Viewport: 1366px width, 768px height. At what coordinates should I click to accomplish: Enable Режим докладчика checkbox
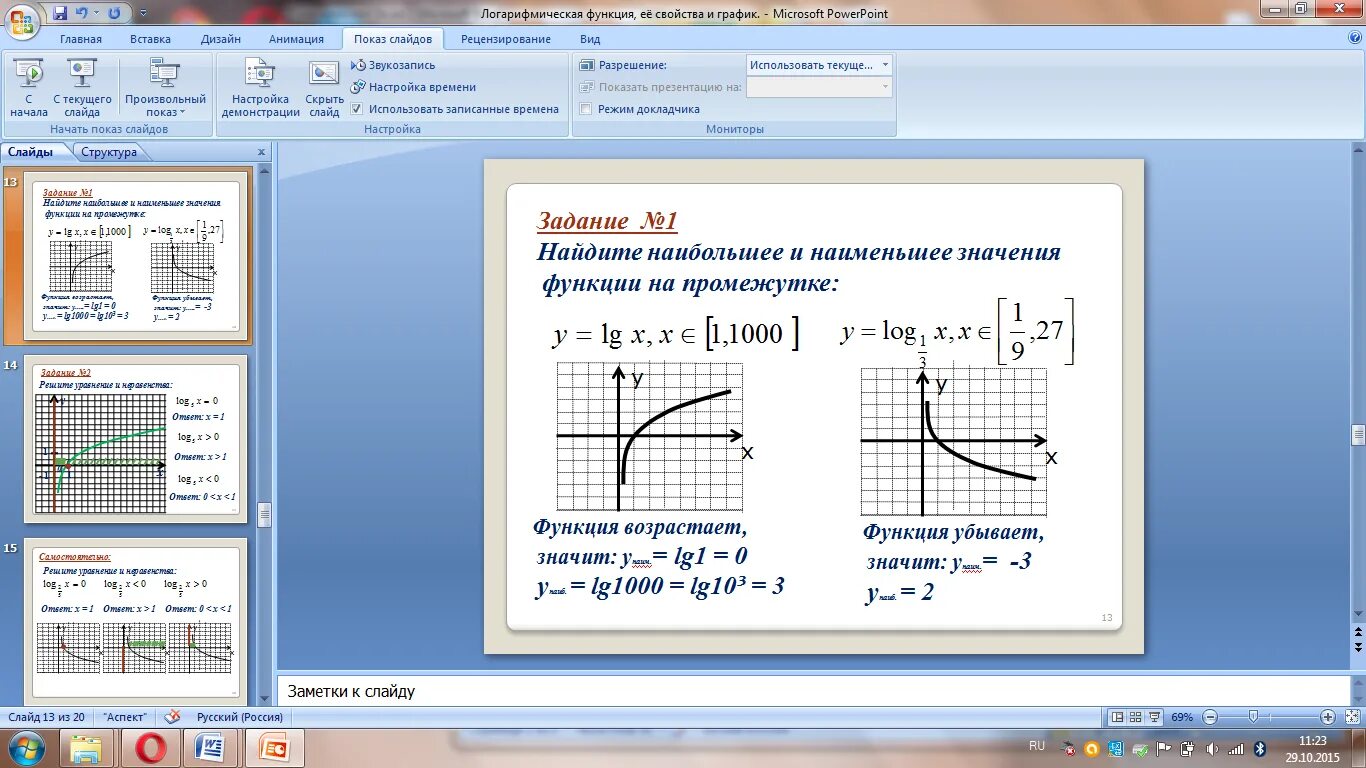586,109
